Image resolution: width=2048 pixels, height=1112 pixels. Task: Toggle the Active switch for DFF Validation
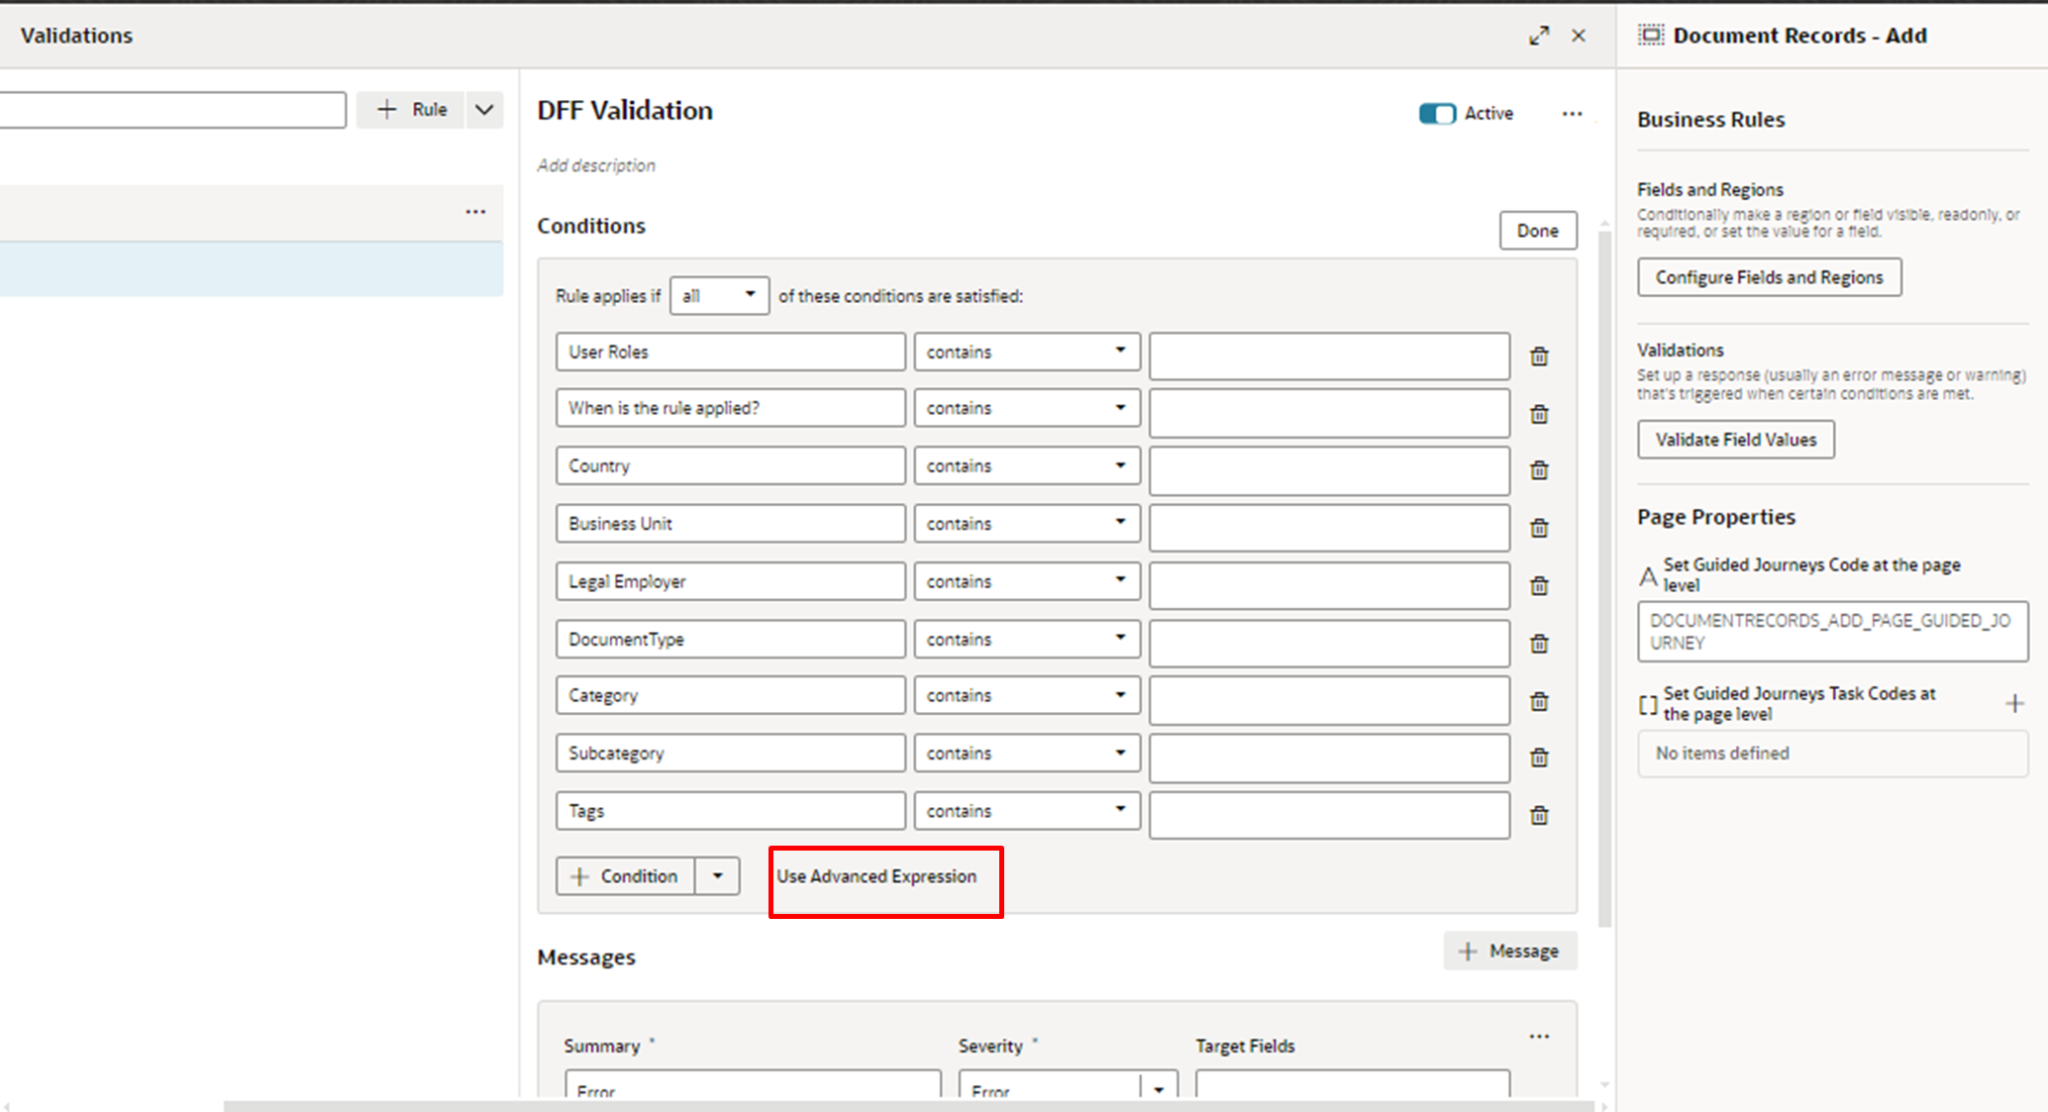(1438, 113)
